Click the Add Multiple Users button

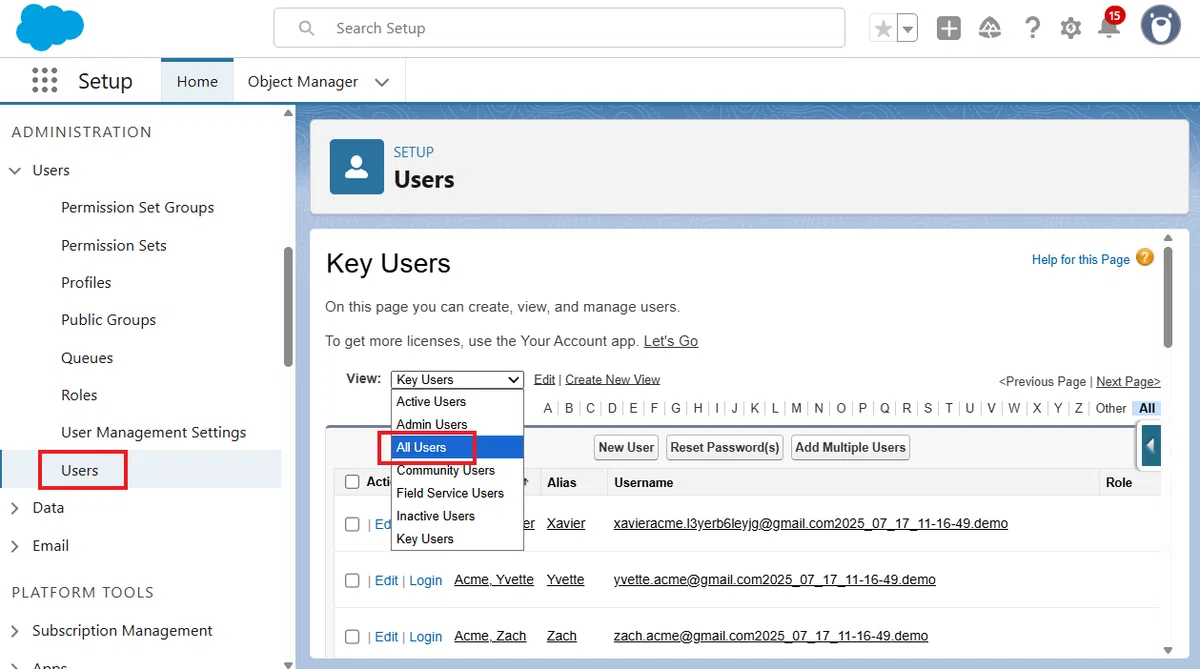pos(851,448)
